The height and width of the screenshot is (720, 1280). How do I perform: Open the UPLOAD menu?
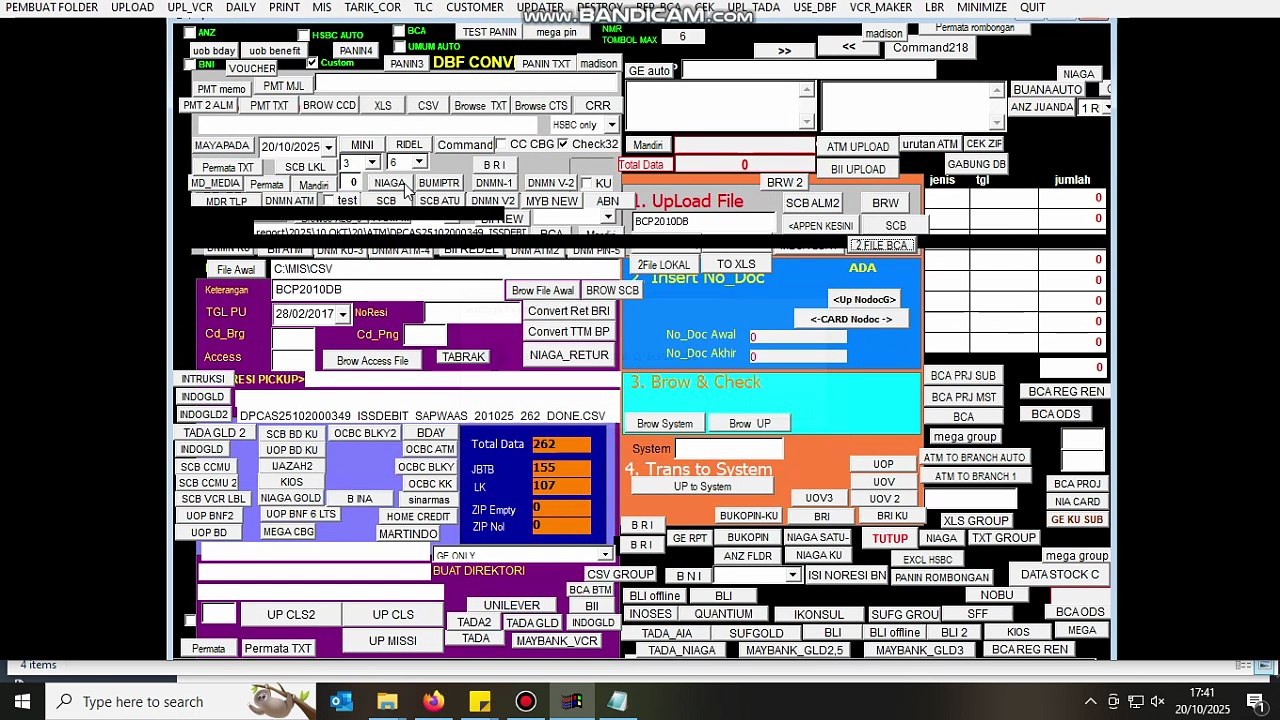tap(132, 7)
